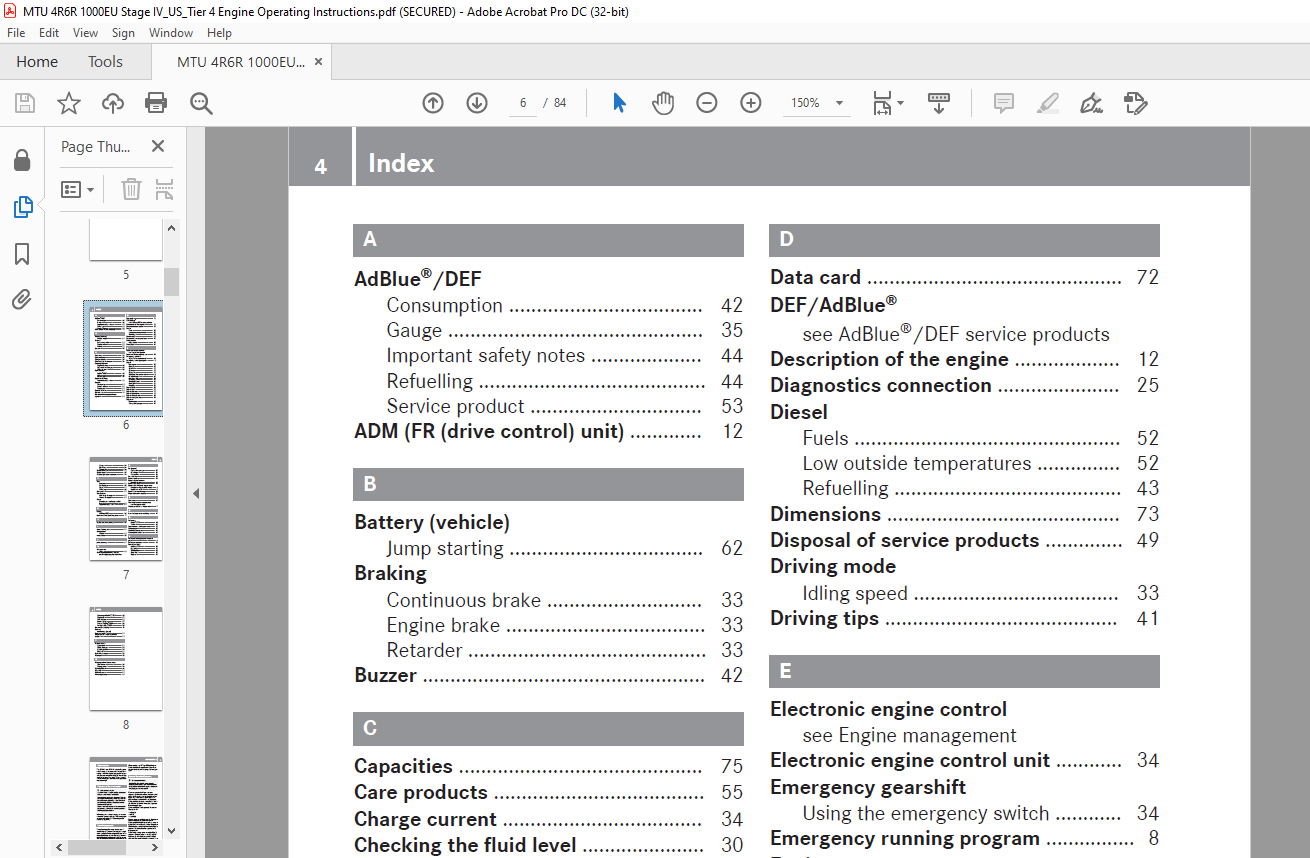1310x858 pixels.
Task: Click the Emergency running program entry
Action: [964, 839]
